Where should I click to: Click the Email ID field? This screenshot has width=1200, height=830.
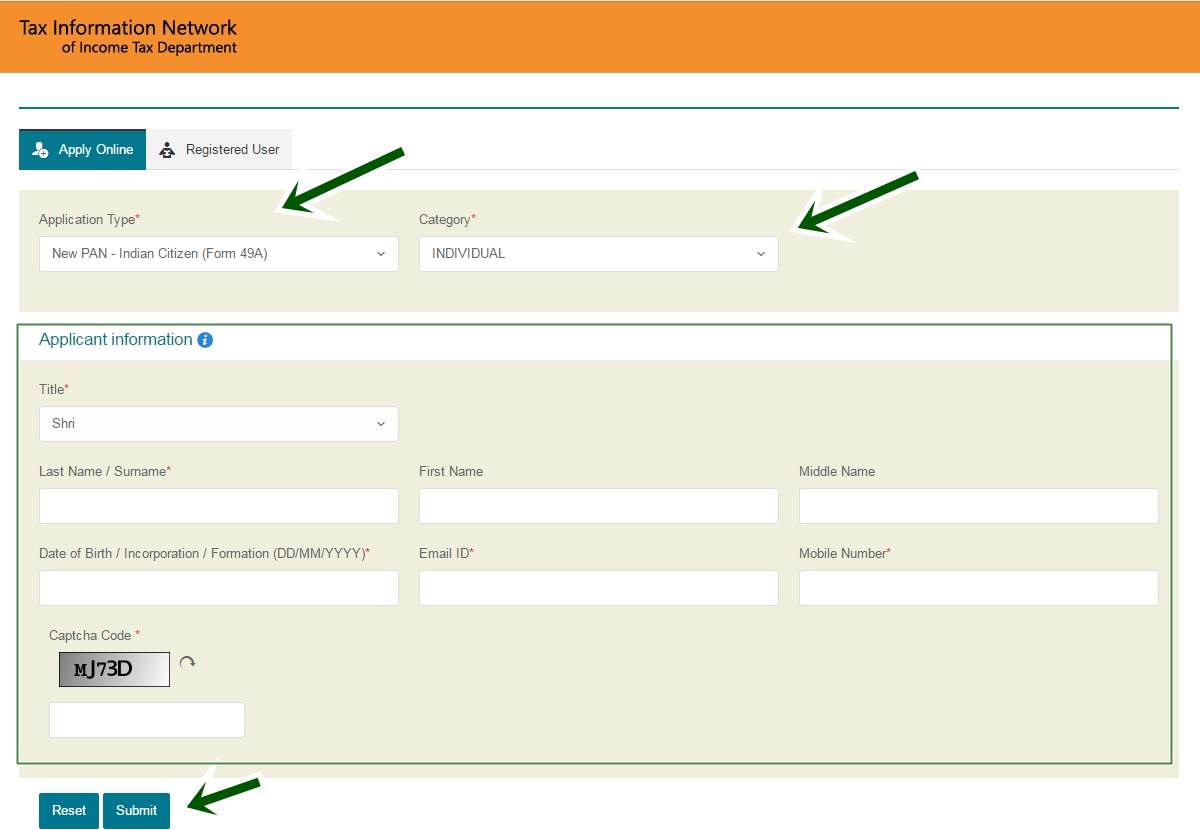pos(598,587)
